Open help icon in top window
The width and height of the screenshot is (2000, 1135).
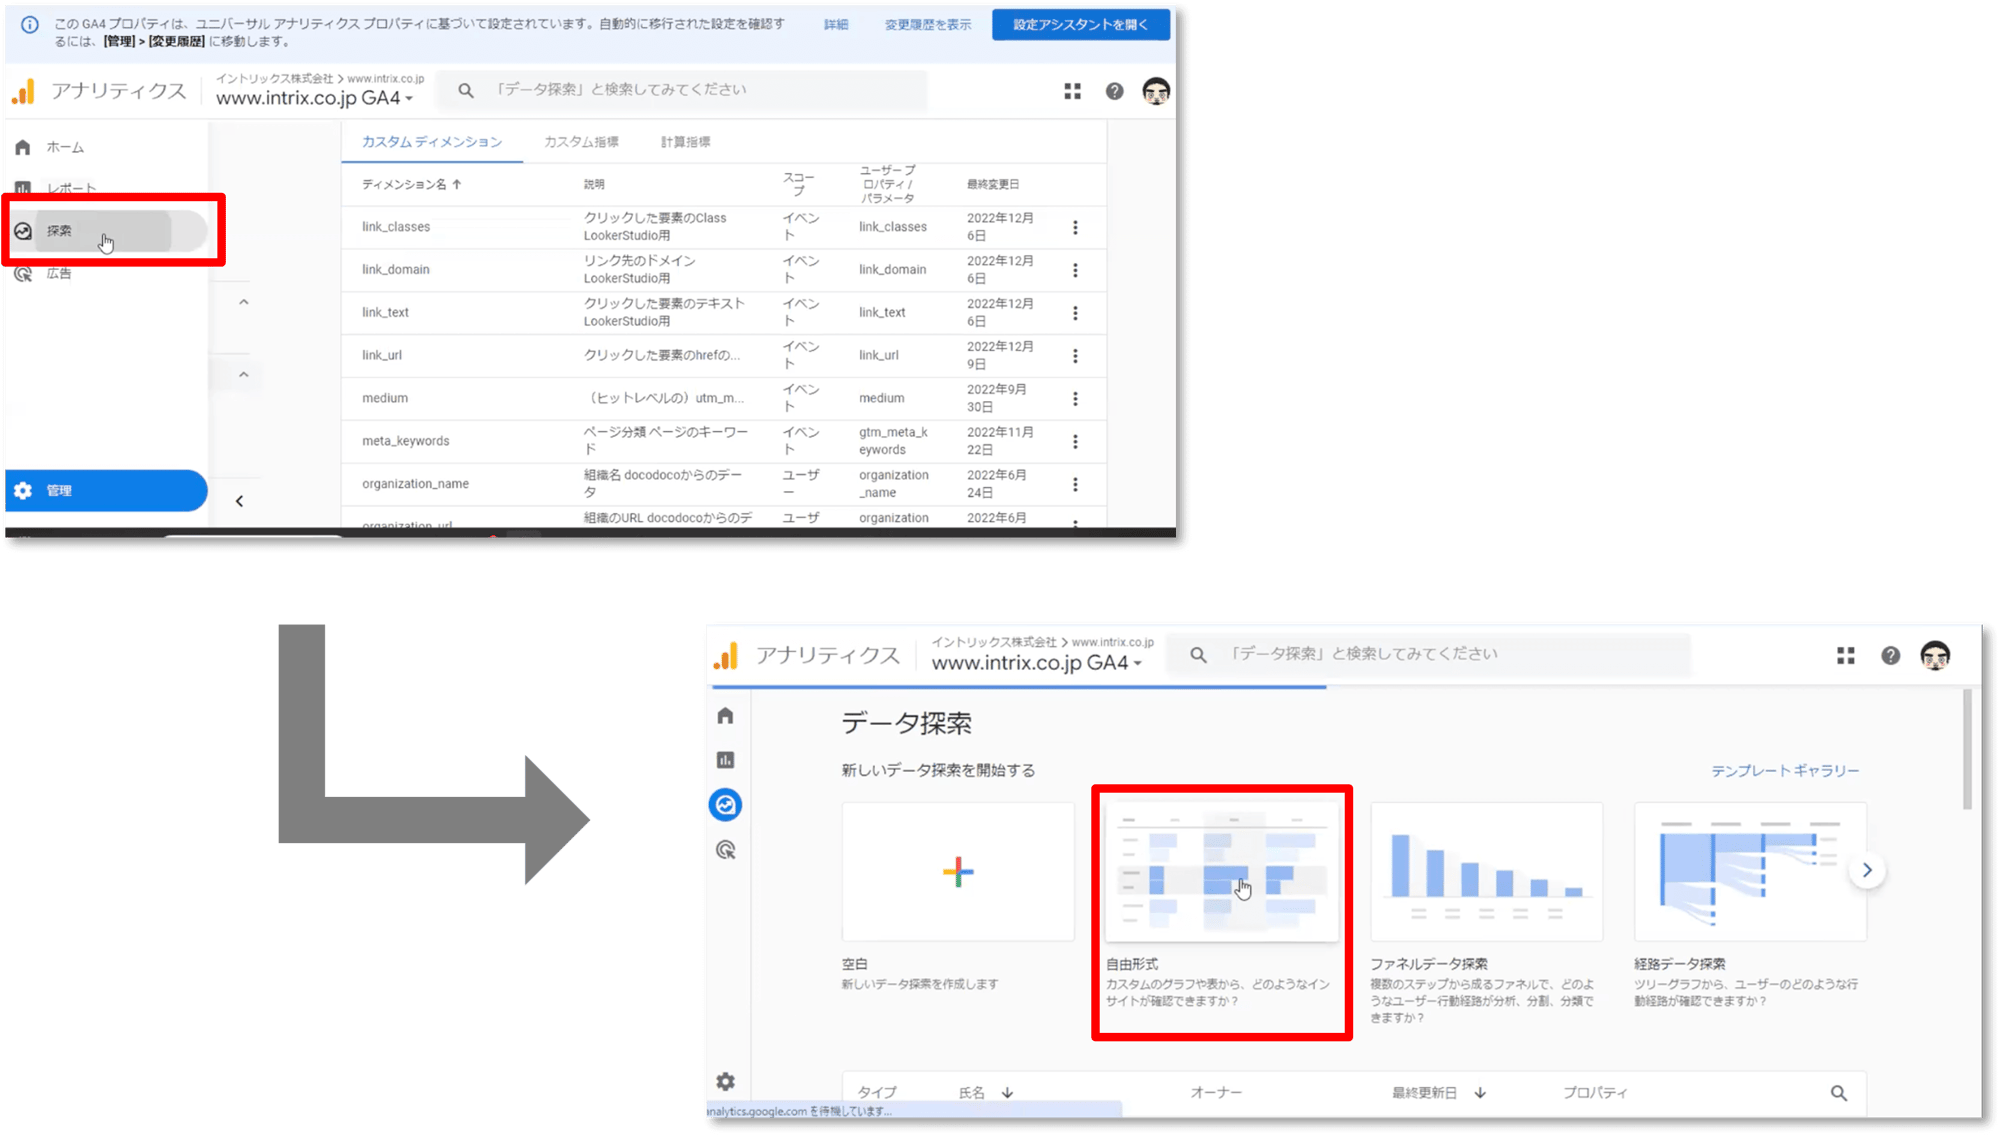click(1114, 91)
